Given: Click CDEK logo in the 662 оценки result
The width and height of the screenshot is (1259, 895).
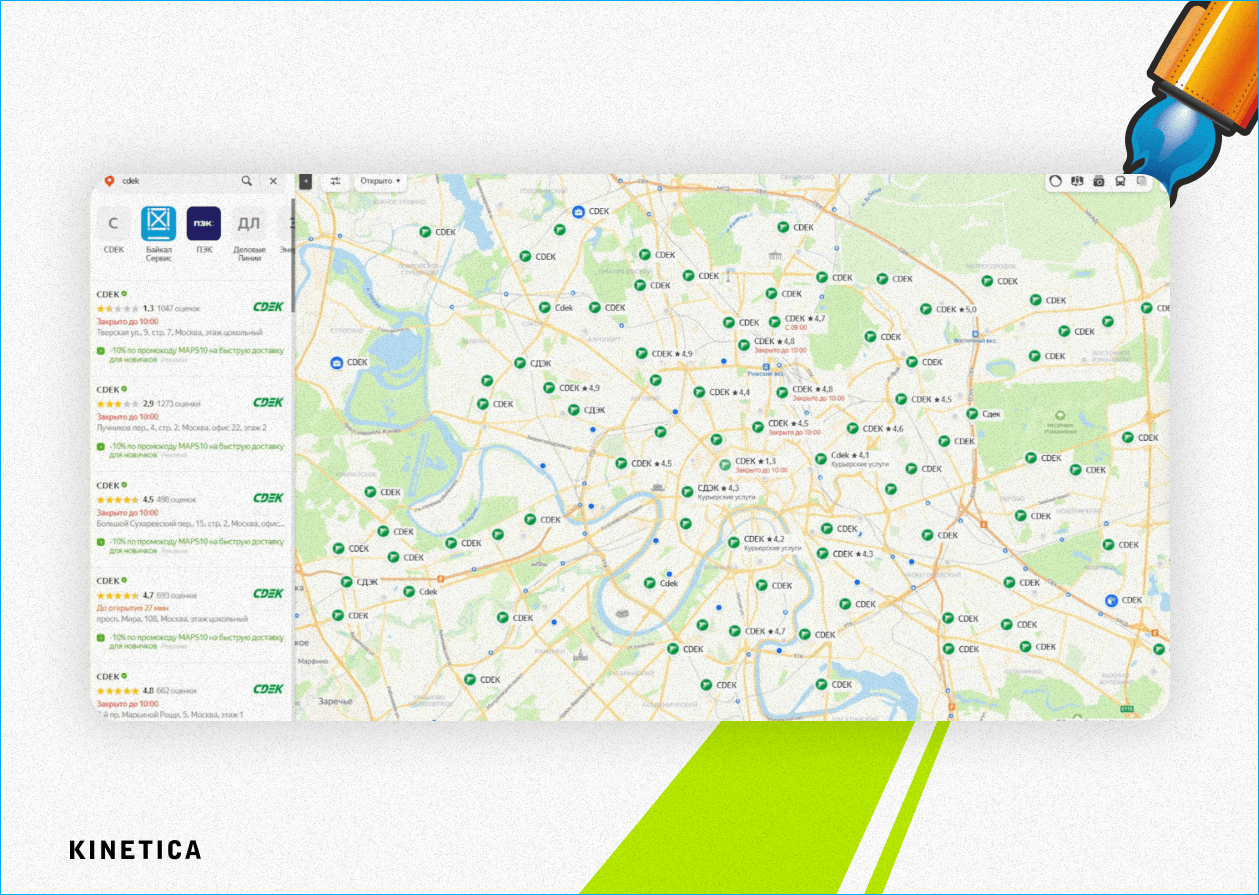Looking at the screenshot, I should tap(268, 689).
